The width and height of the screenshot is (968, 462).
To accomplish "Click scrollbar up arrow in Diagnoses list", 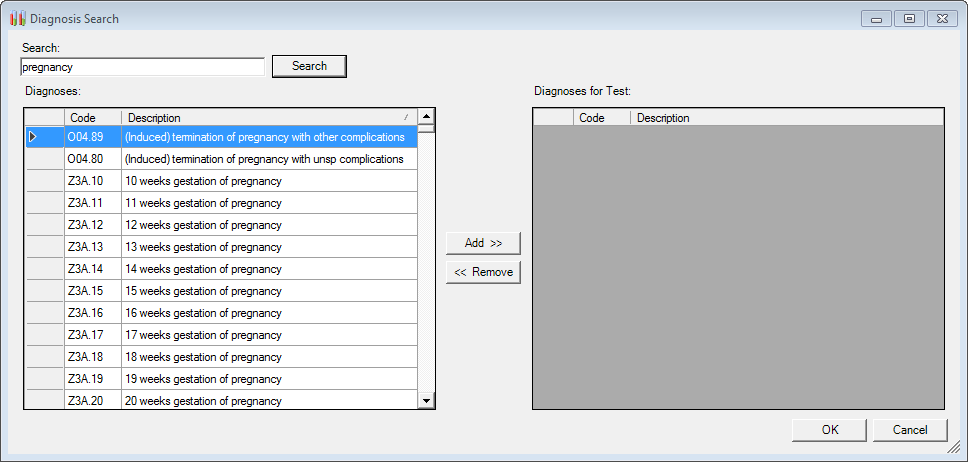I will [x=427, y=117].
